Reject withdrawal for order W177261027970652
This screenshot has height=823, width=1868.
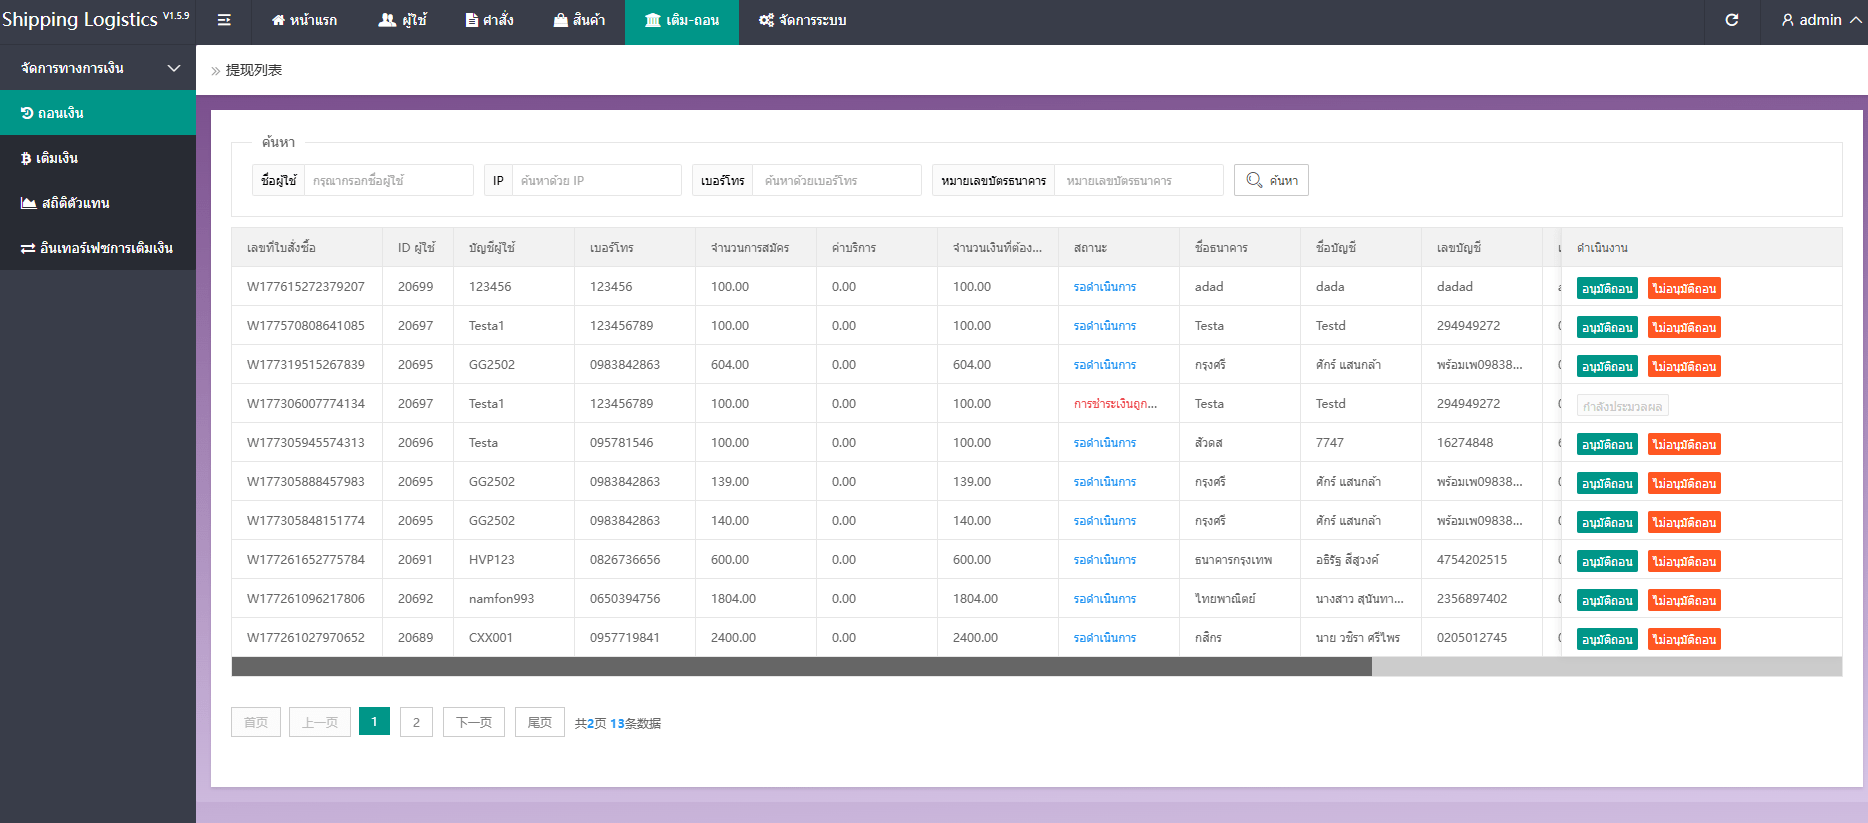coord(1684,640)
